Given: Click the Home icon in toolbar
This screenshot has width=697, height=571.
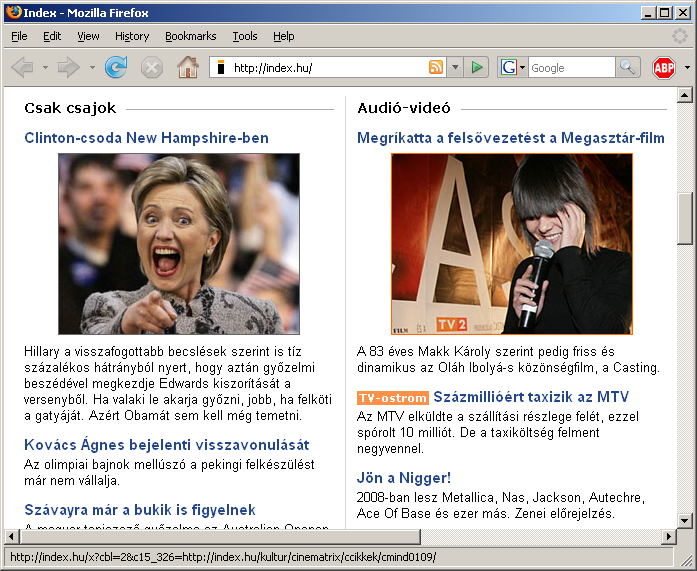Looking at the screenshot, I should tap(187, 68).
